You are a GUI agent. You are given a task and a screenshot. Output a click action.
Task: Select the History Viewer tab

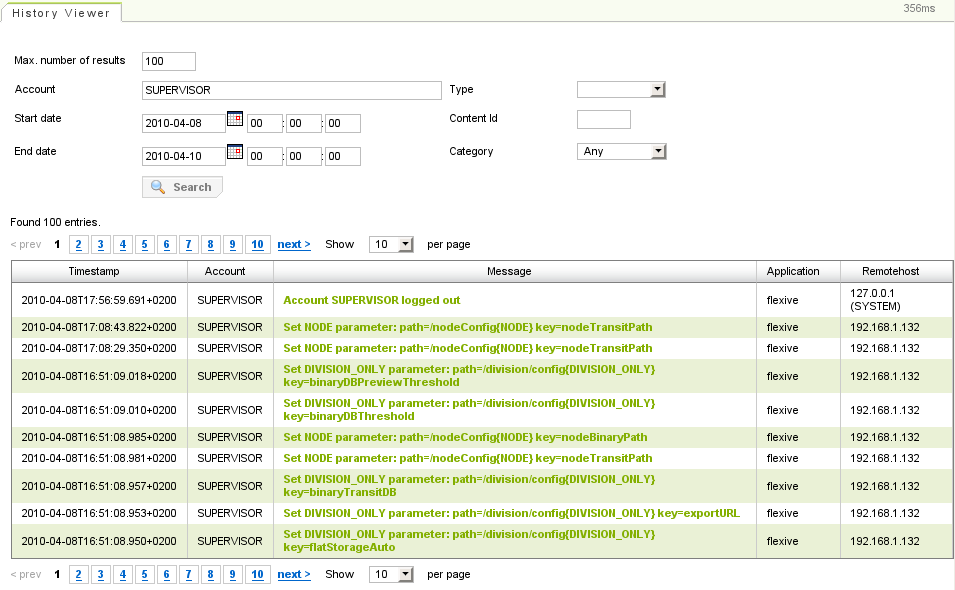tap(61, 13)
